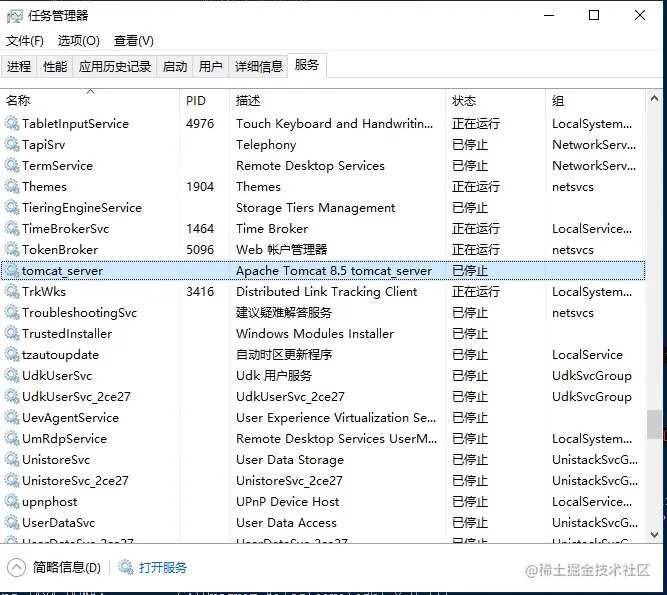Viewport: 667px width, 595px height.
Task: Click Web 帐户管理器 description cell
Action: (282, 249)
